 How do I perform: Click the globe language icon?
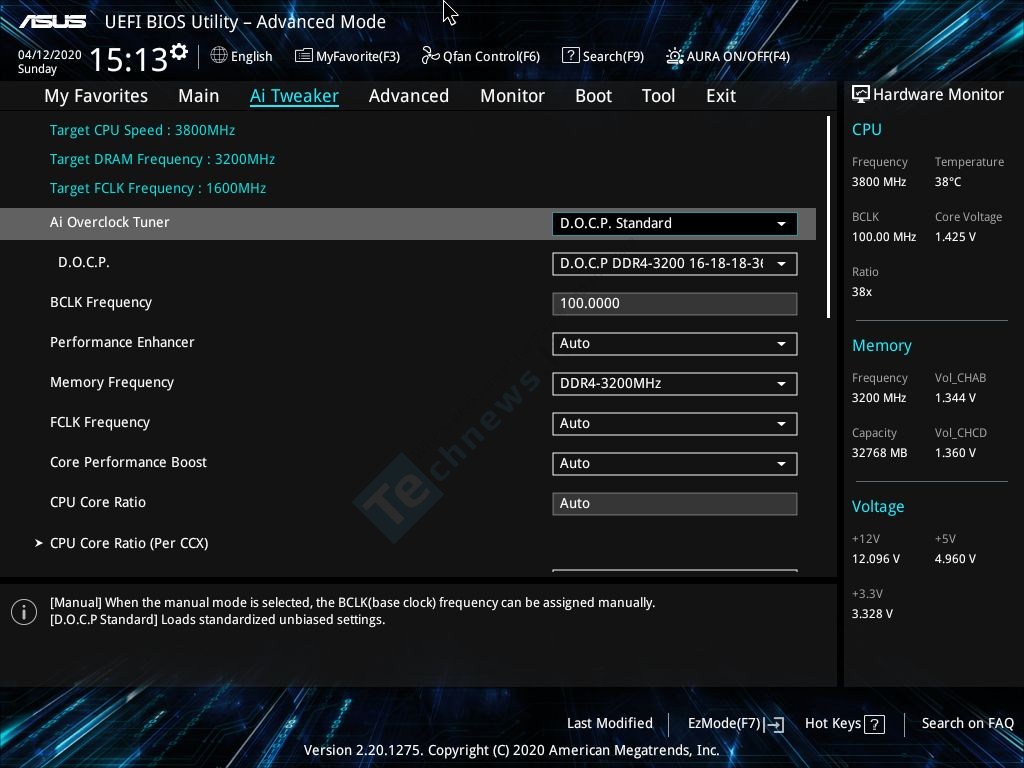click(219, 56)
